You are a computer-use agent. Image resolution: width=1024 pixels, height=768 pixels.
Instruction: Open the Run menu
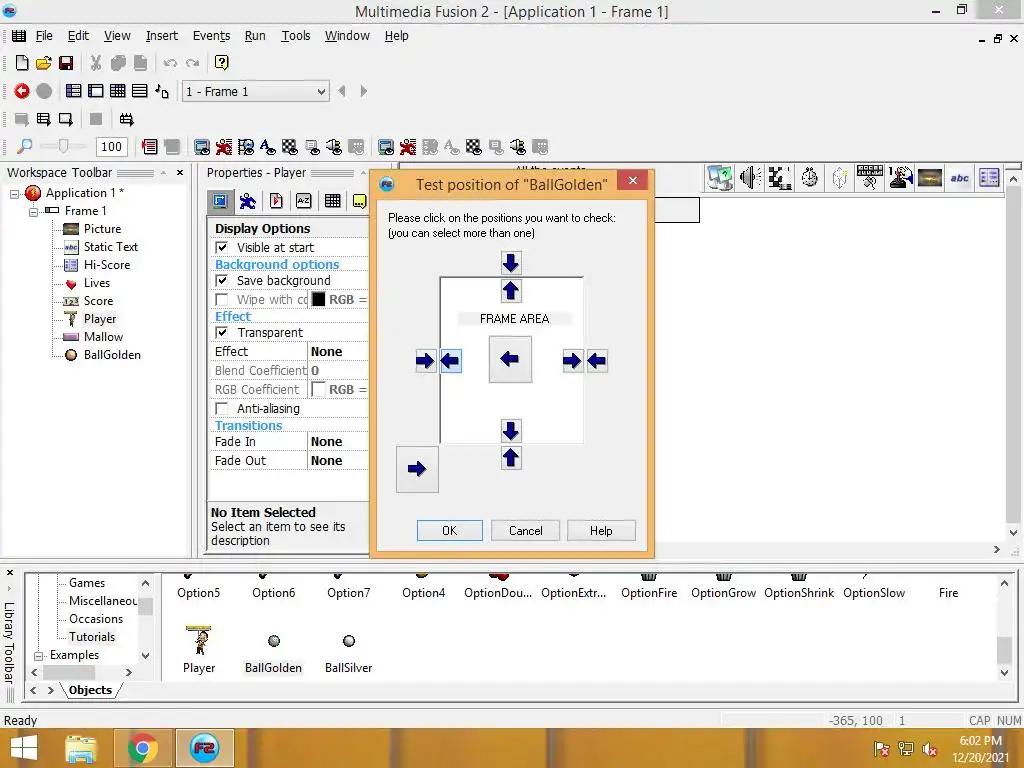coord(255,36)
